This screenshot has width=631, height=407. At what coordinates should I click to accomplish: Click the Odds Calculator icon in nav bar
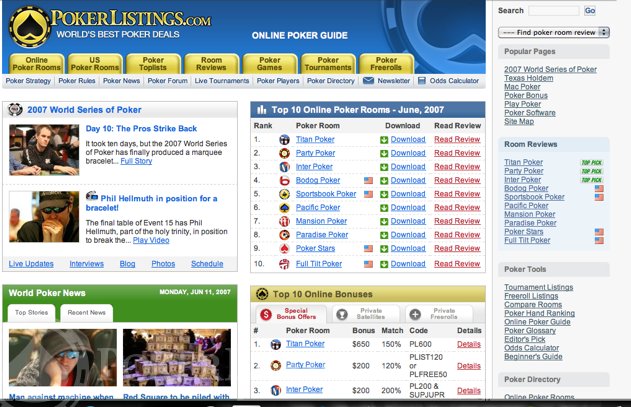[x=421, y=81]
